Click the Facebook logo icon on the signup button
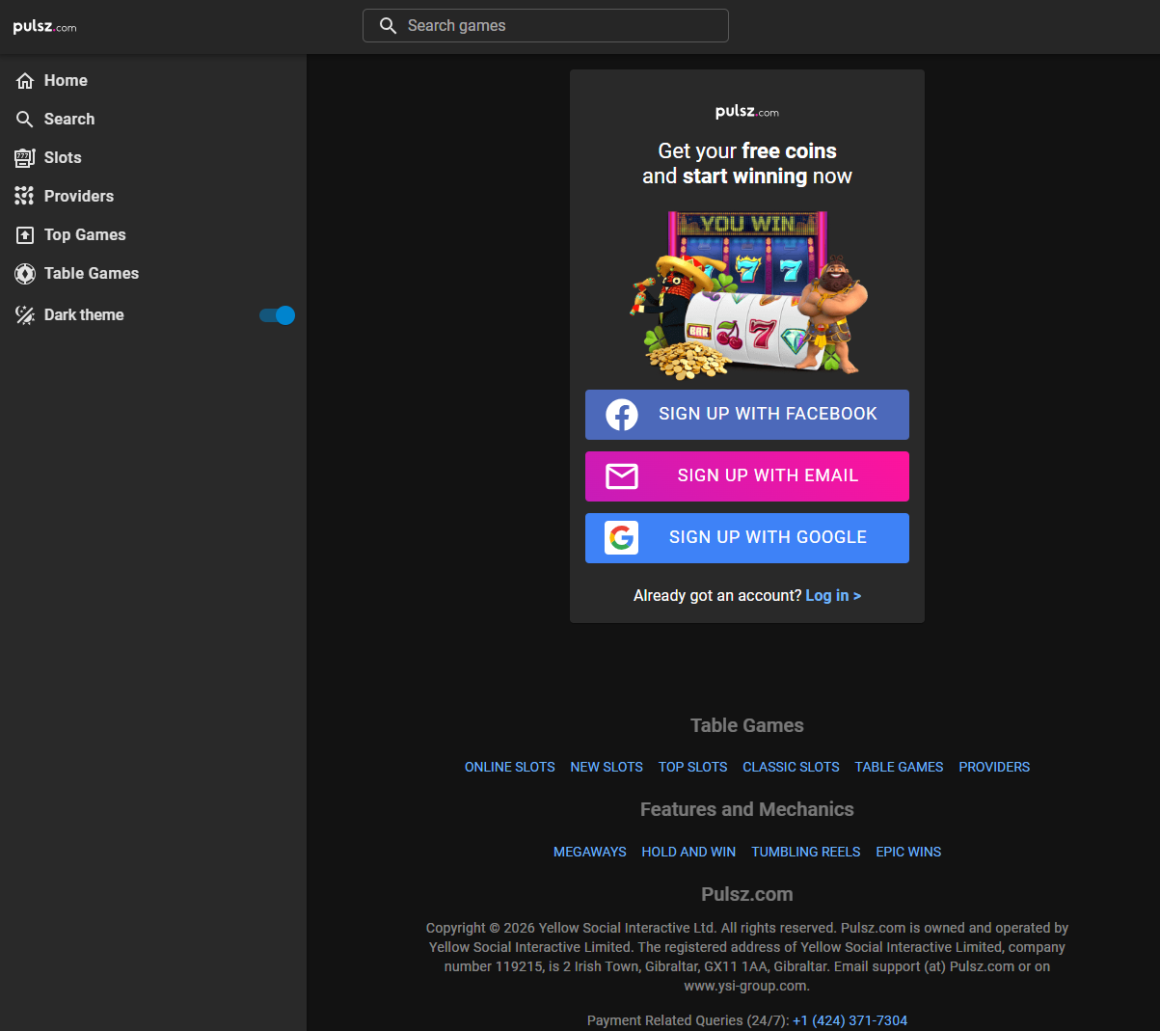Screen dimensions: 1160x1031 tap(622, 415)
